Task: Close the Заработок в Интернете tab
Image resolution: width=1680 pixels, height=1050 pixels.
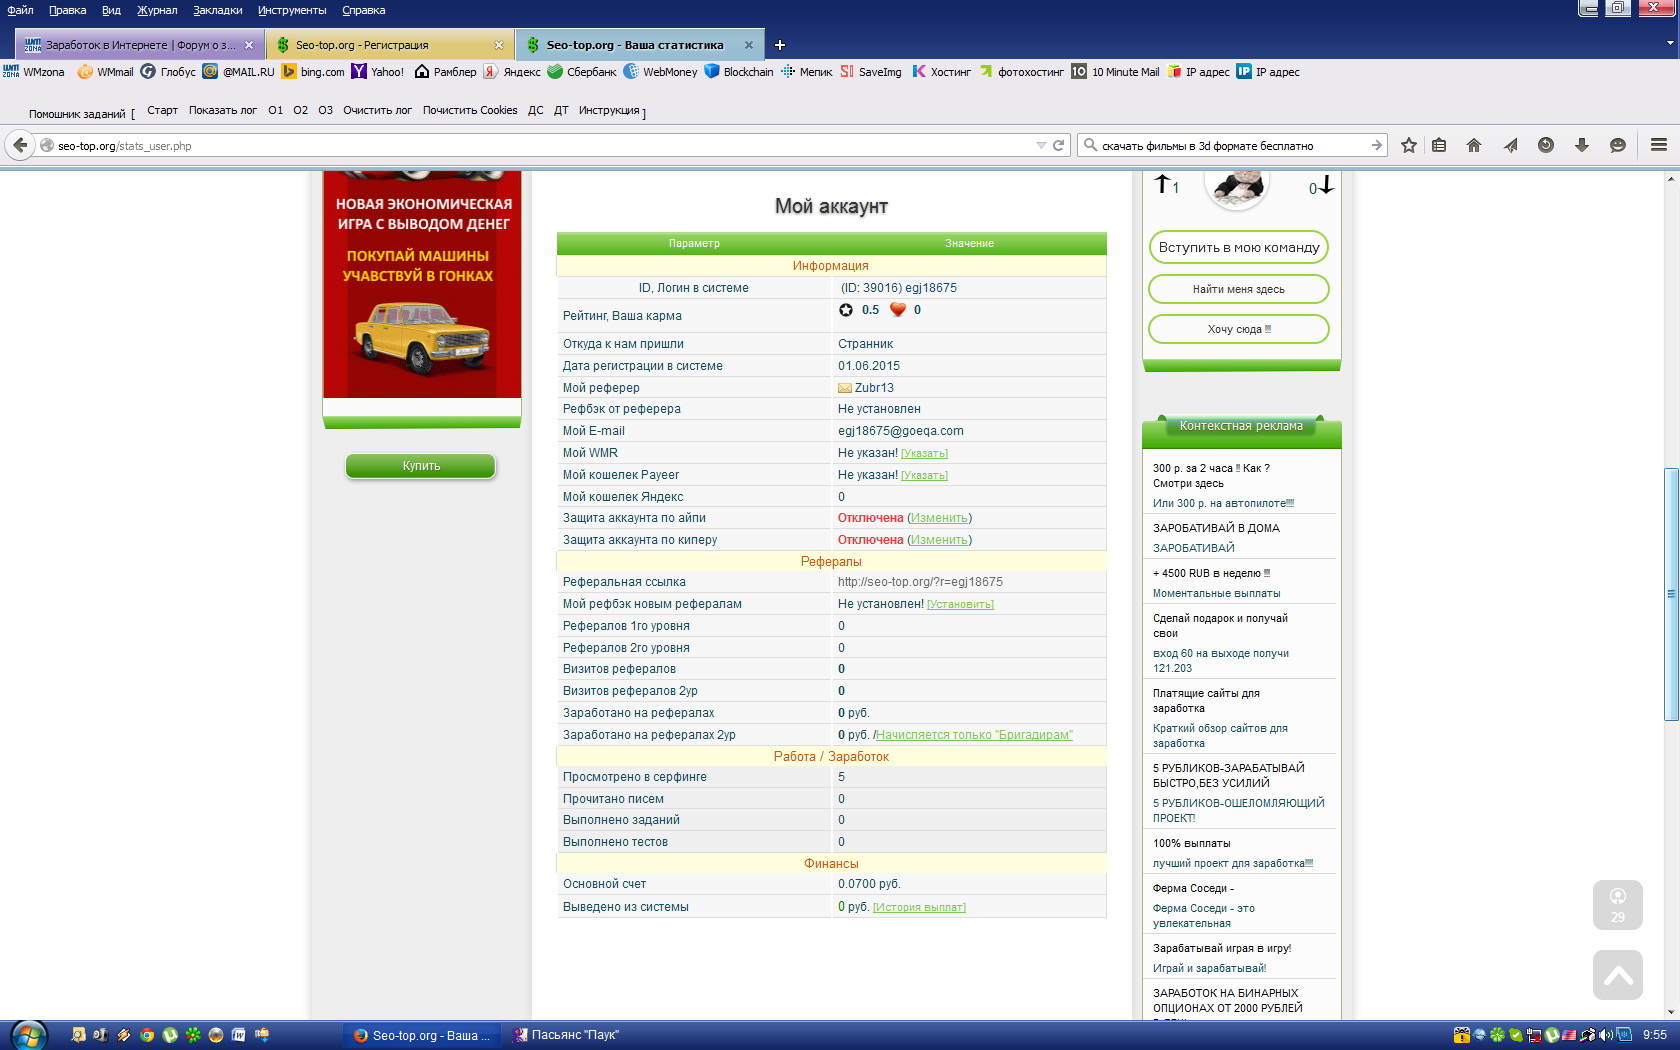Action: (x=249, y=45)
